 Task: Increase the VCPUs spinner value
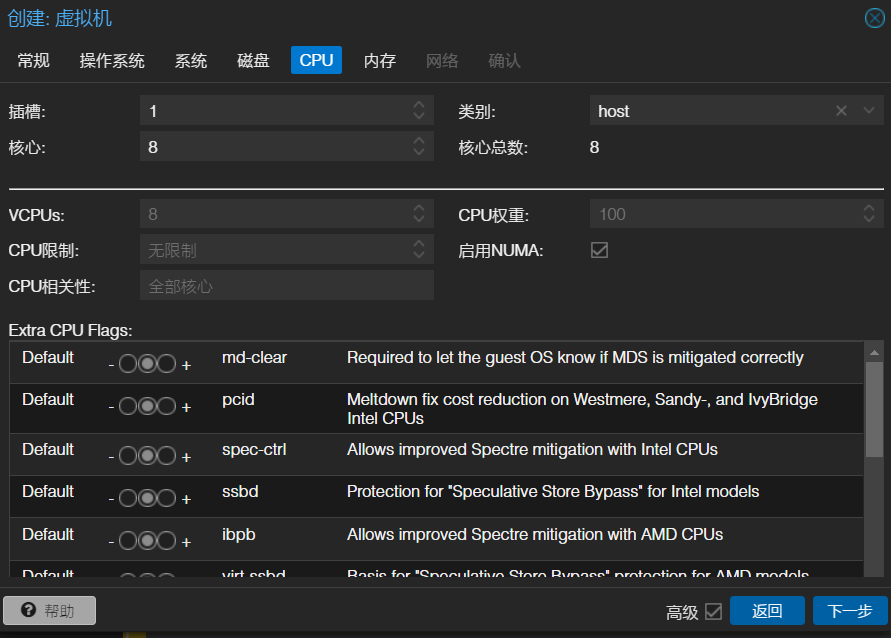pyautogui.click(x=419, y=208)
